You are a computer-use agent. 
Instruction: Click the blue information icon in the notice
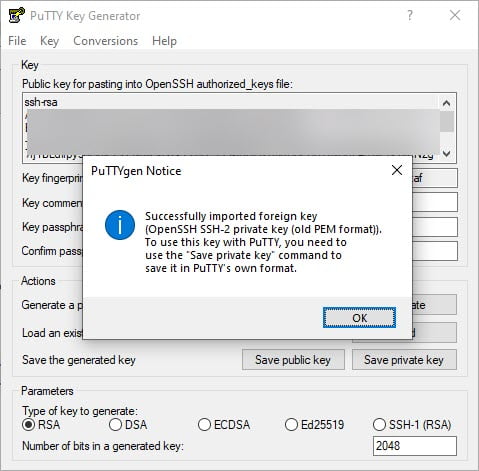[x=120, y=225]
